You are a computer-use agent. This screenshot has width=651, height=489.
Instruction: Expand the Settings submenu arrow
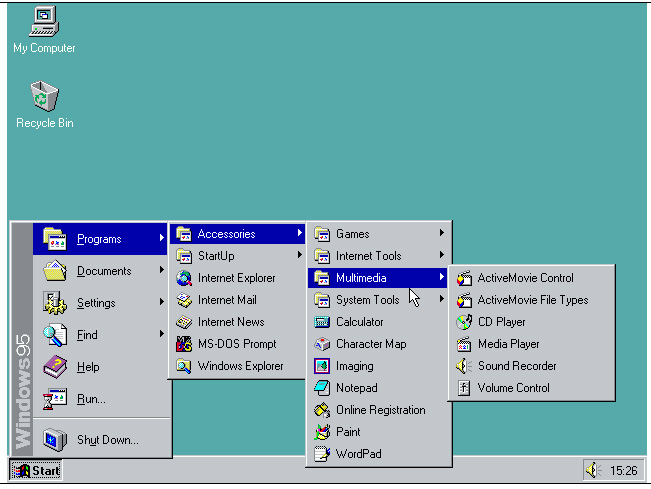[162, 302]
